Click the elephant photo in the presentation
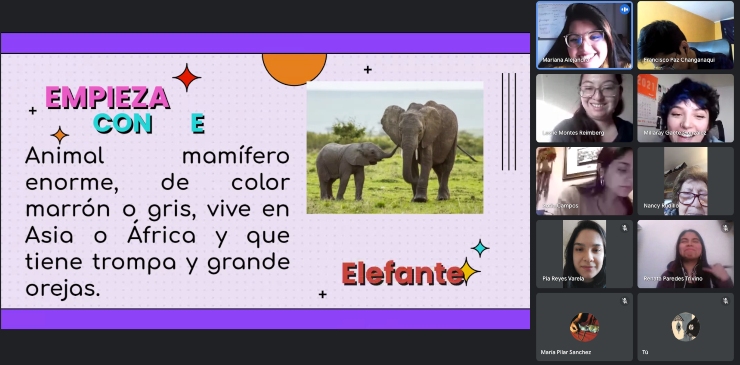 (x=395, y=147)
